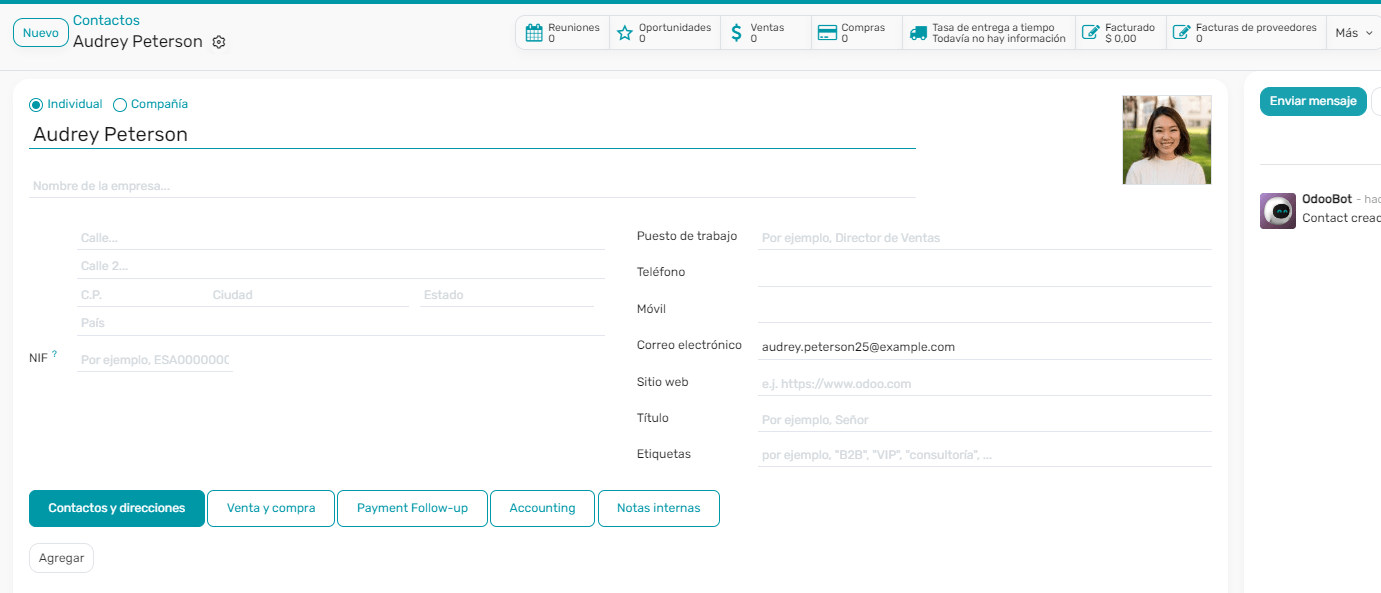1381x593 pixels.
Task: Open the Payment Follow-up tab
Action: 412,508
